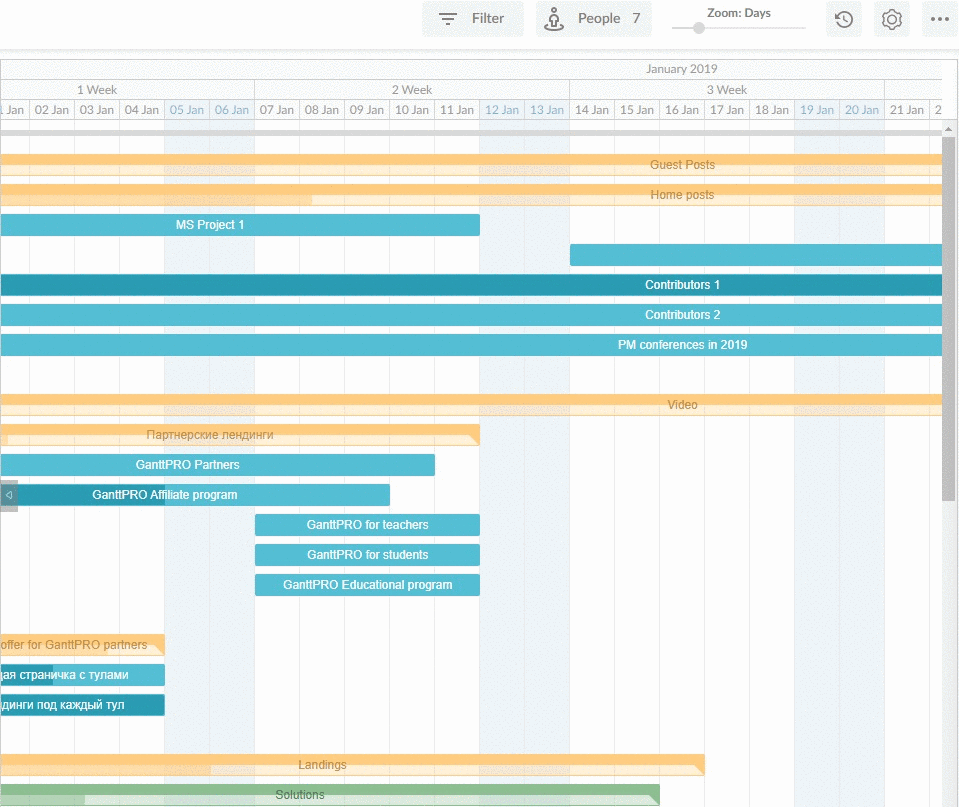Click the 20 Jan weekend date header

tap(862, 110)
